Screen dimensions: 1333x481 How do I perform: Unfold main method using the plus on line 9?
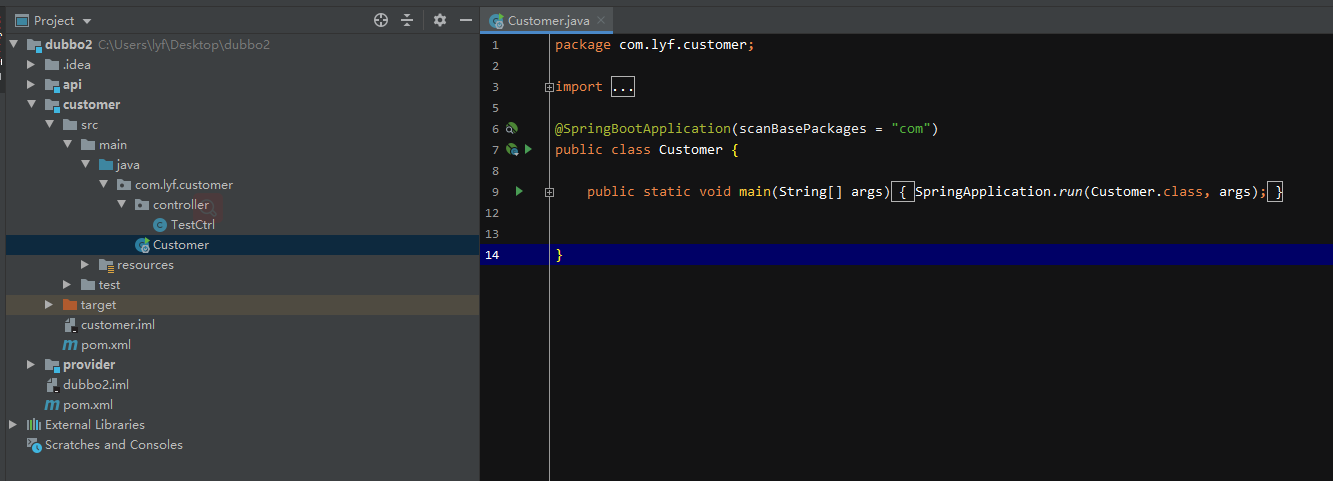pyautogui.click(x=549, y=191)
